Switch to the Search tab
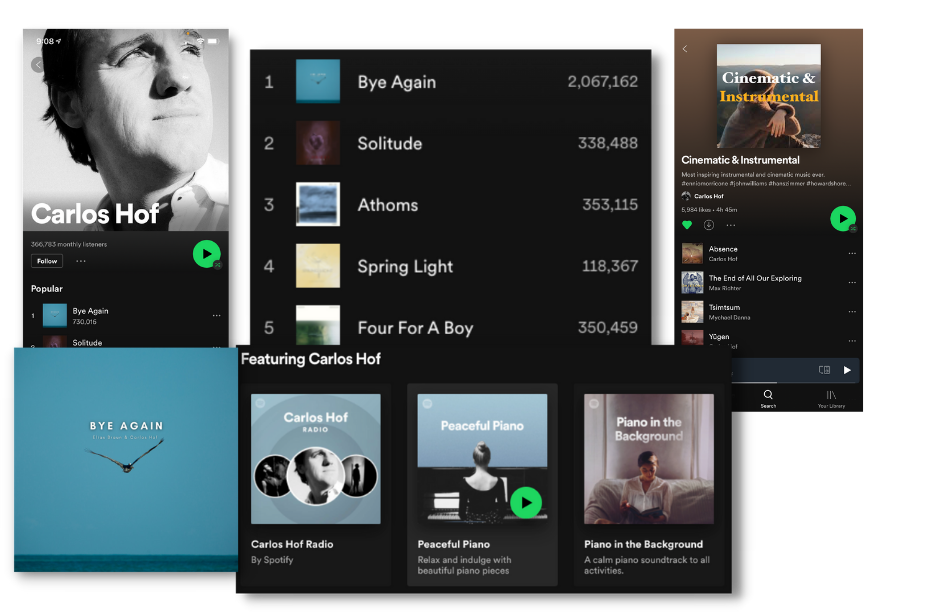This screenshot has width=940, height=612. coord(768,399)
